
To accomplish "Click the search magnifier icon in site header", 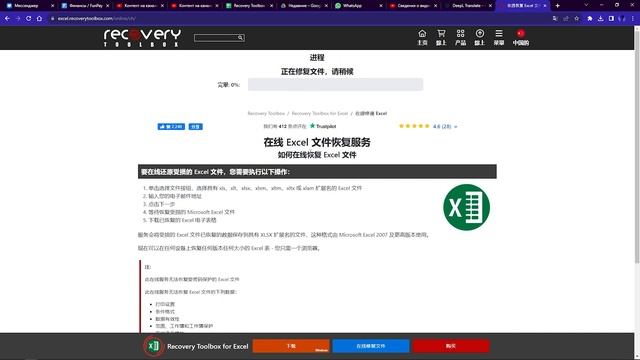I will [x=240, y=38].
